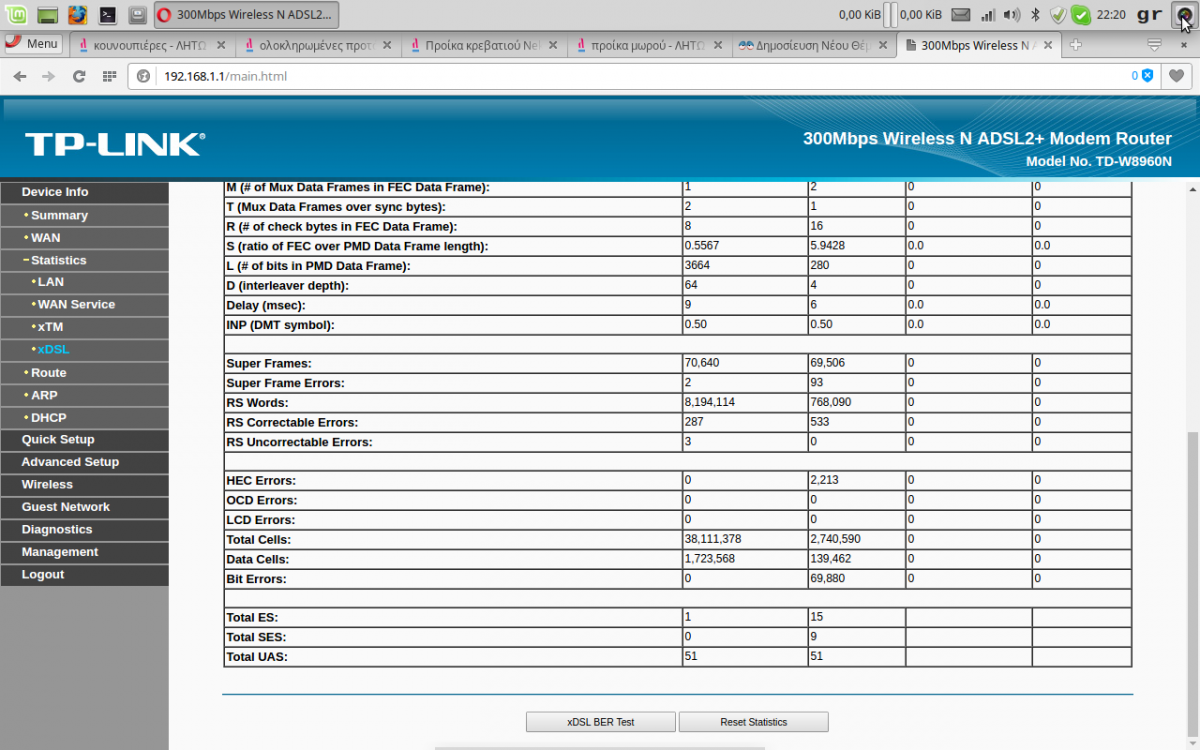Viewport: 1200px width, 750px height.
Task: Open the Linux Mint menu icon
Action: 16,15
